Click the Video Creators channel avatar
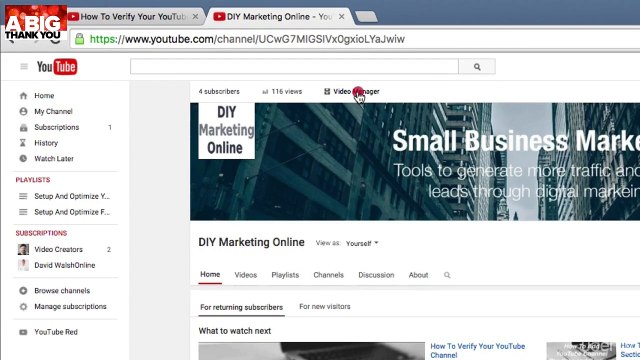 (x=23, y=249)
